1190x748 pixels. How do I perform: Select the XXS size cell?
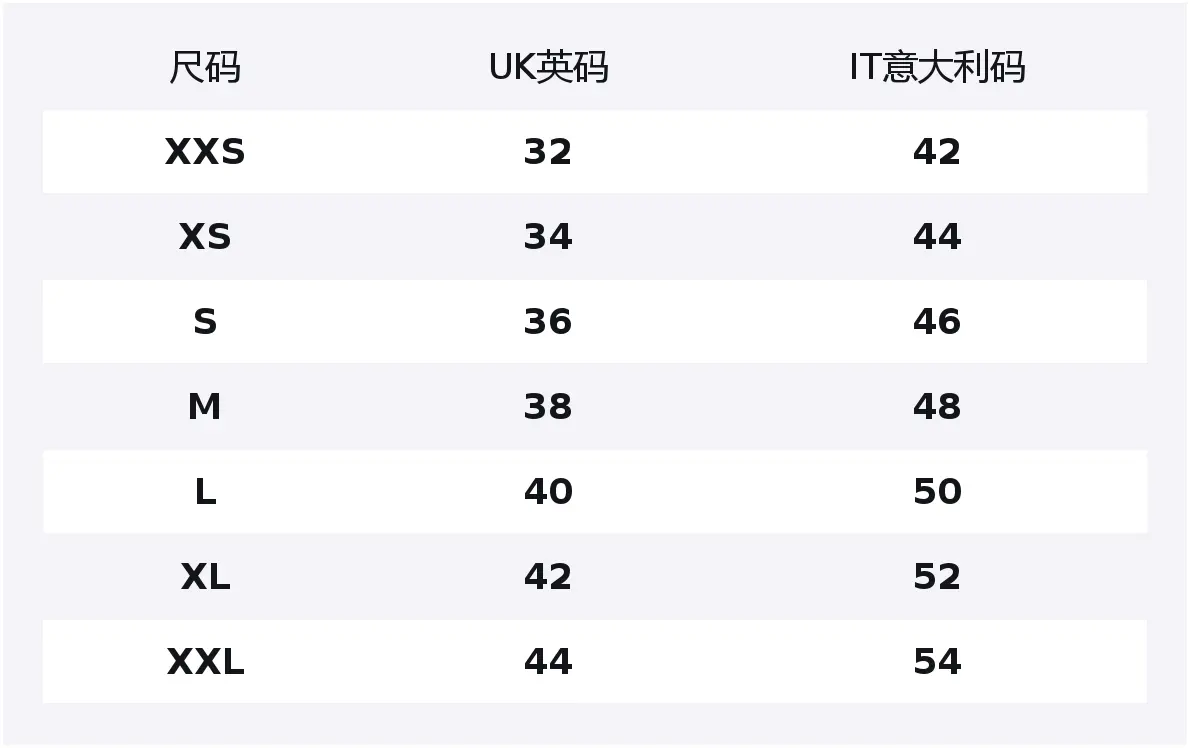(205, 152)
